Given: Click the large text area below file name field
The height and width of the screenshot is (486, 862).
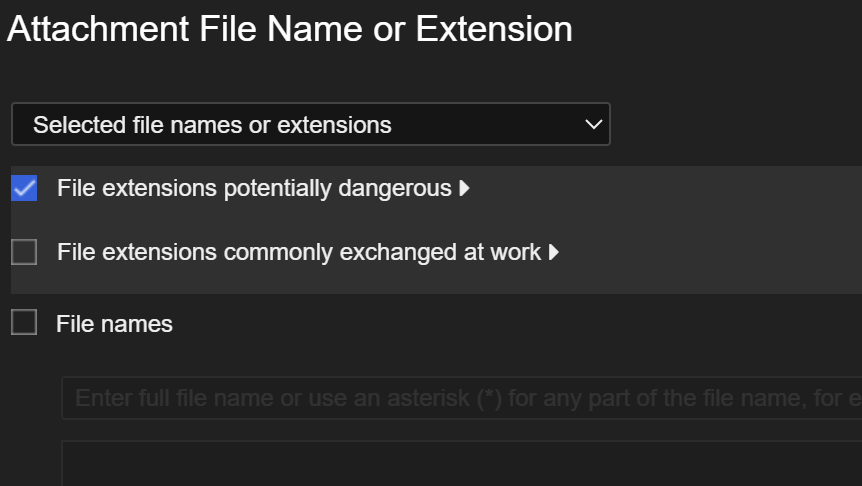Looking at the screenshot, I should click(x=460, y=464).
